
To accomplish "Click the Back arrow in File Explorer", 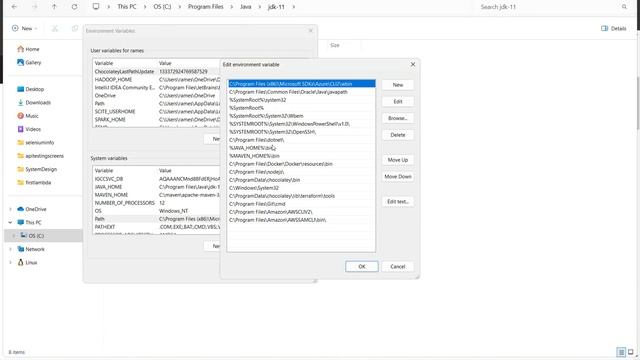I will pyautogui.click(x=14, y=7).
